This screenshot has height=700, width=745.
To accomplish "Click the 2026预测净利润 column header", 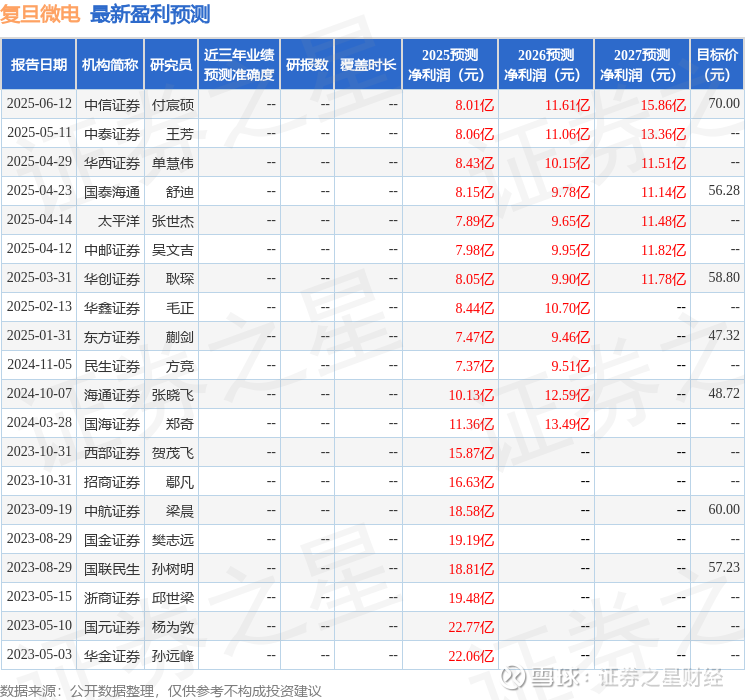I will pyautogui.click(x=546, y=65).
